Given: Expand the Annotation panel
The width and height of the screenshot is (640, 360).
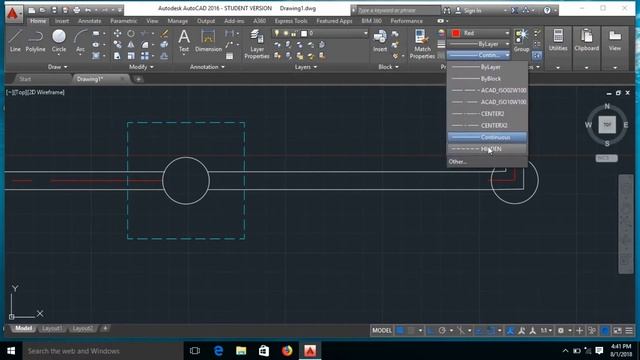Looking at the screenshot, I should click(x=207, y=67).
